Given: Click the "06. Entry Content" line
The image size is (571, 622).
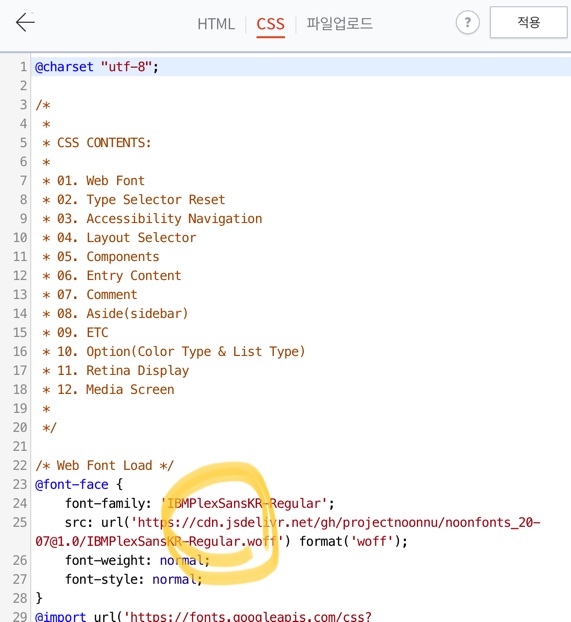Looking at the screenshot, I should click(112, 276).
